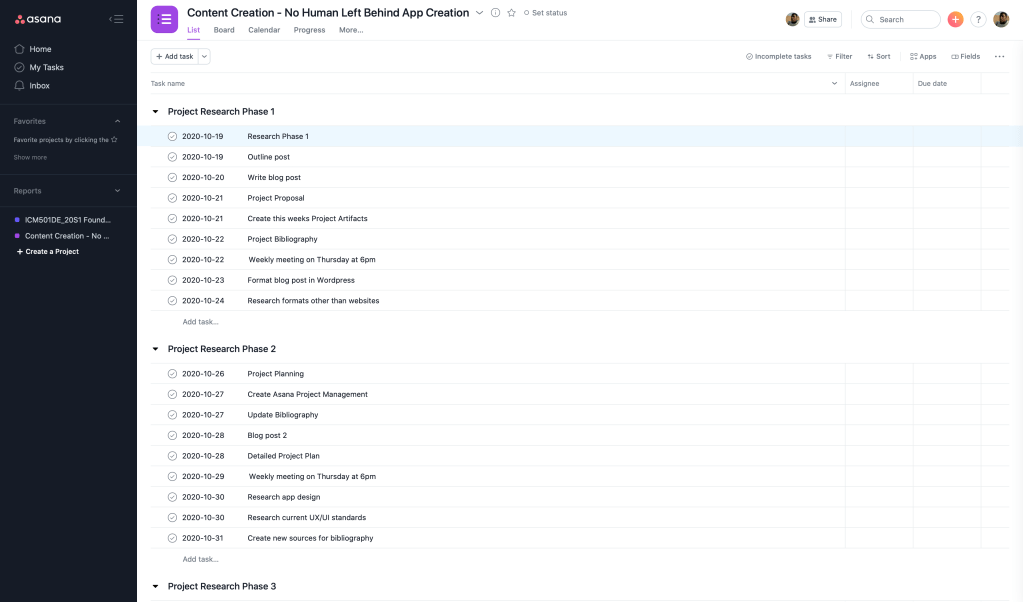Complete the Blog post 2 task
Image resolution: width=1023 pixels, height=602 pixels.
[172, 436]
